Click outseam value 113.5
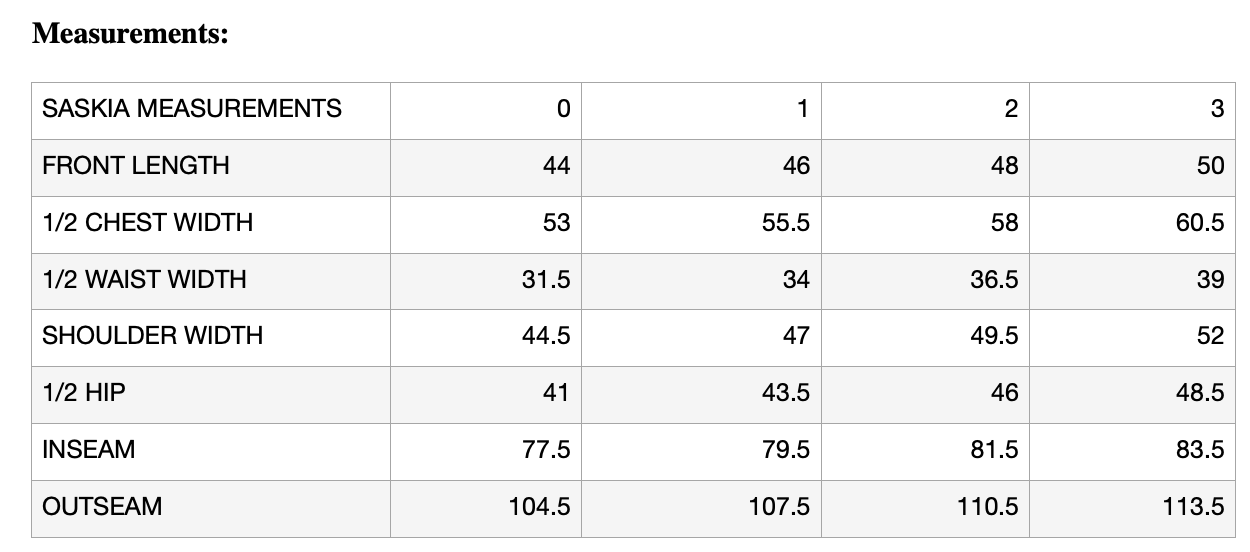The height and width of the screenshot is (552, 1250). click(x=1194, y=507)
